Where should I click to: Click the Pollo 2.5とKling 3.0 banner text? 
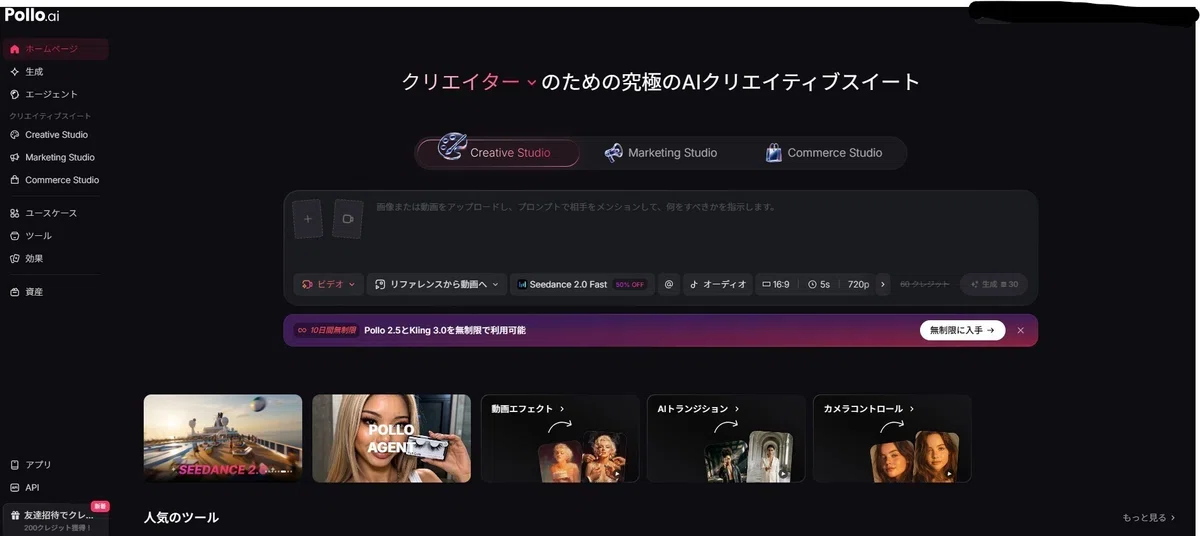click(x=445, y=330)
